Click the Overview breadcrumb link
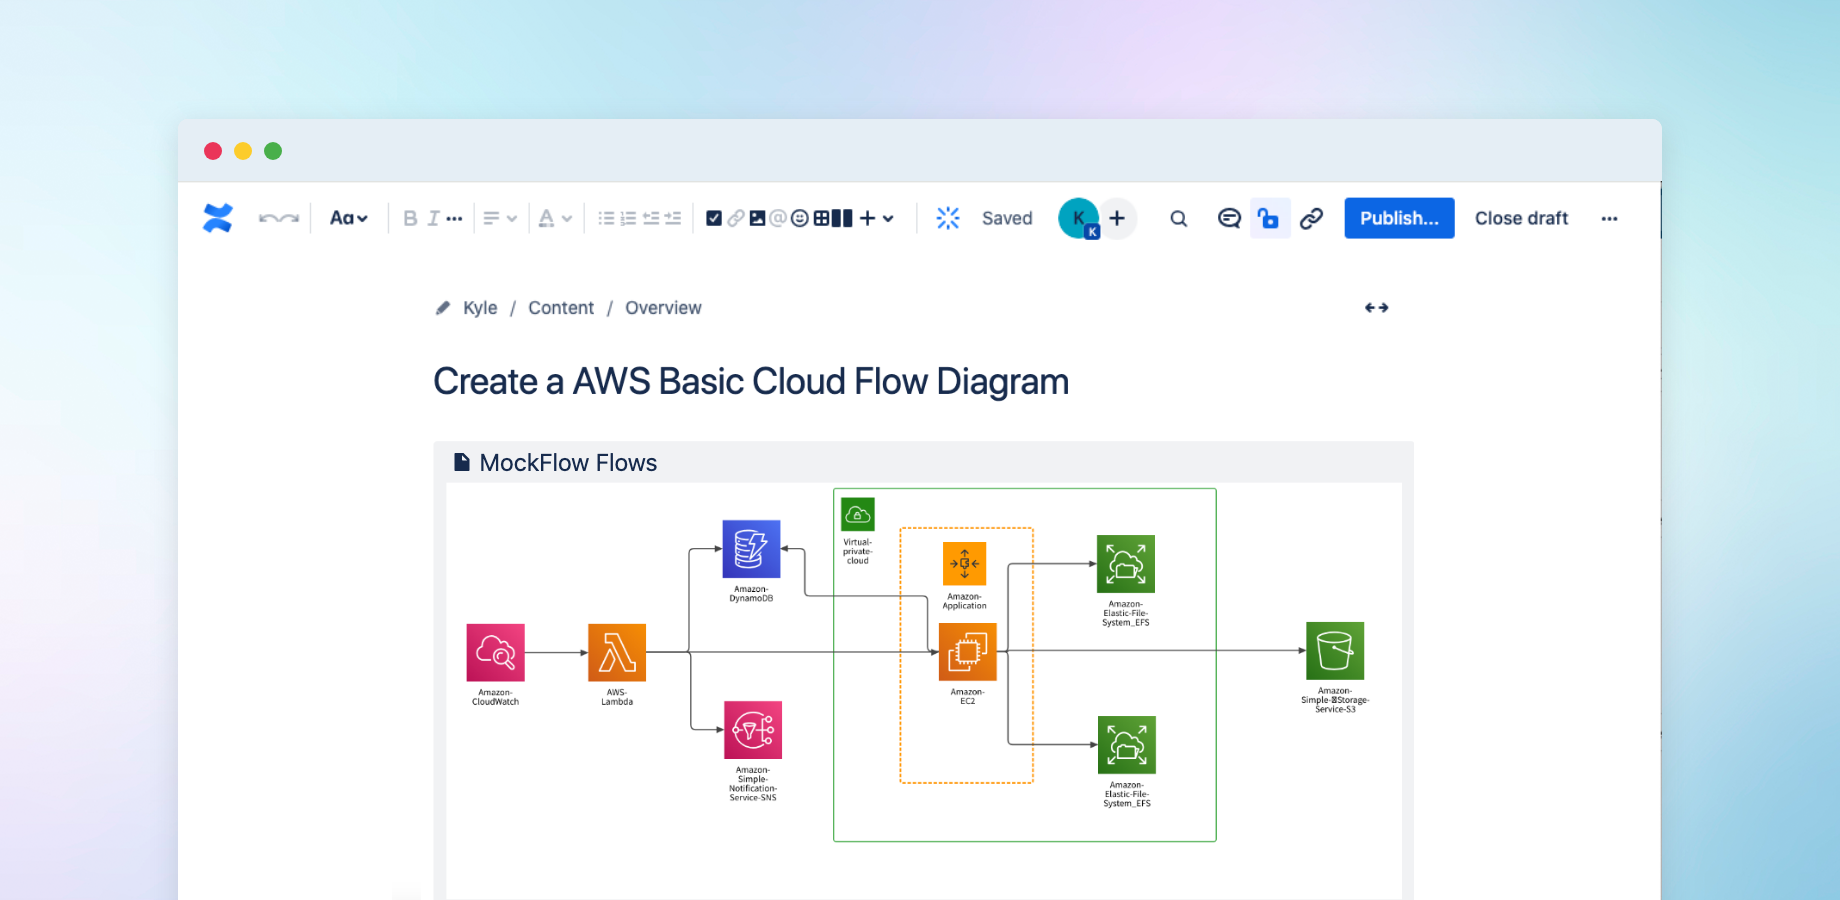The height and width of the screenshot is (900, 1840). click(663, 308)
